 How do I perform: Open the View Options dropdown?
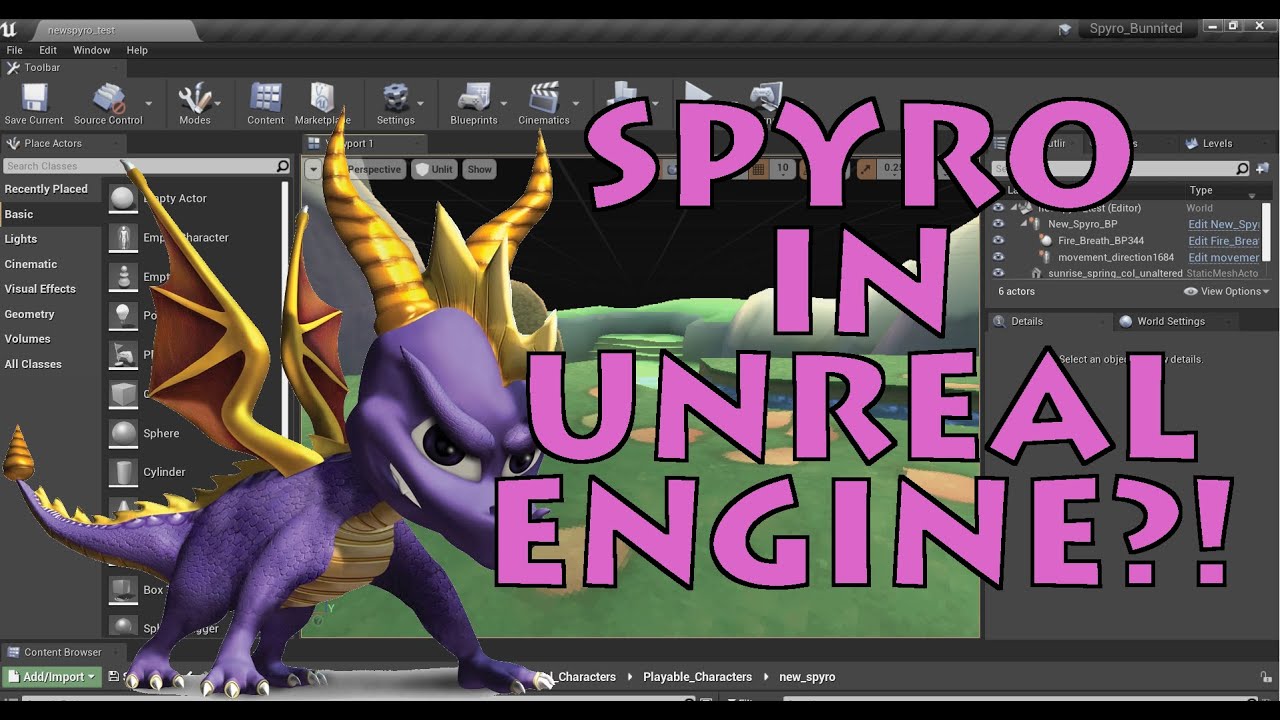pyautogui.click(x=1226, y=291)
